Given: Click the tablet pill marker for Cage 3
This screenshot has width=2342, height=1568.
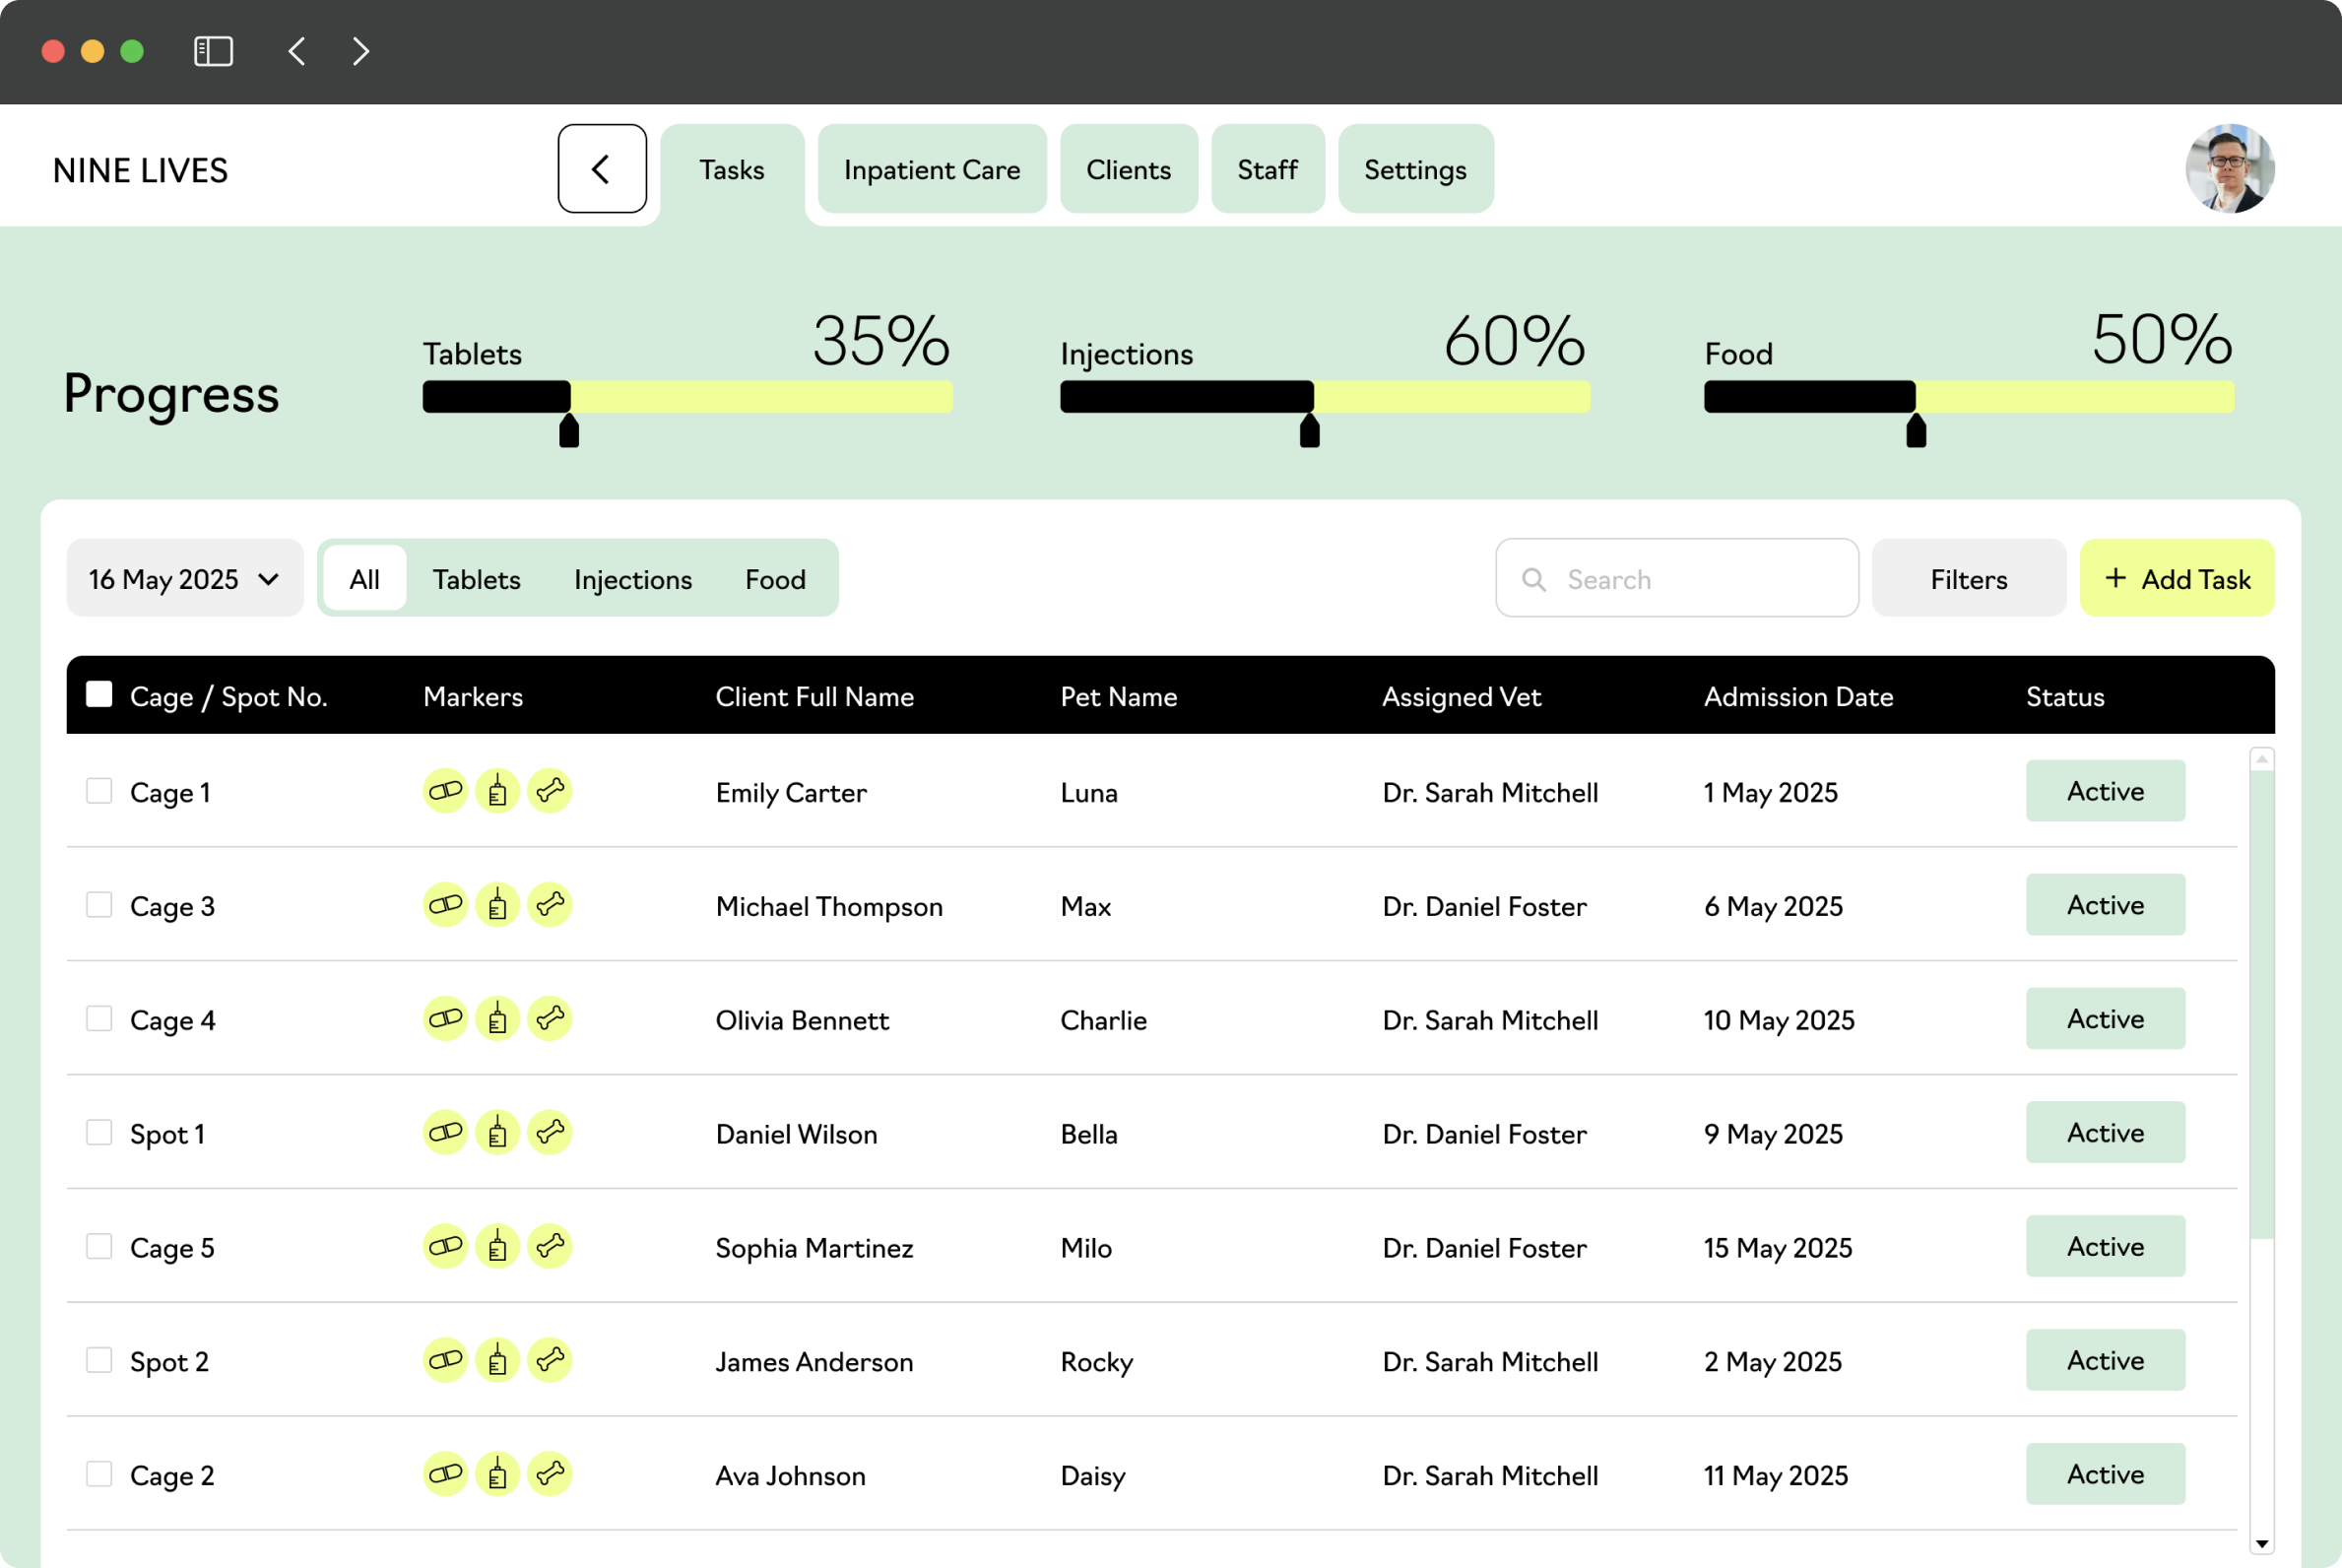Looking at the screenshot, I should coord(445,905).
